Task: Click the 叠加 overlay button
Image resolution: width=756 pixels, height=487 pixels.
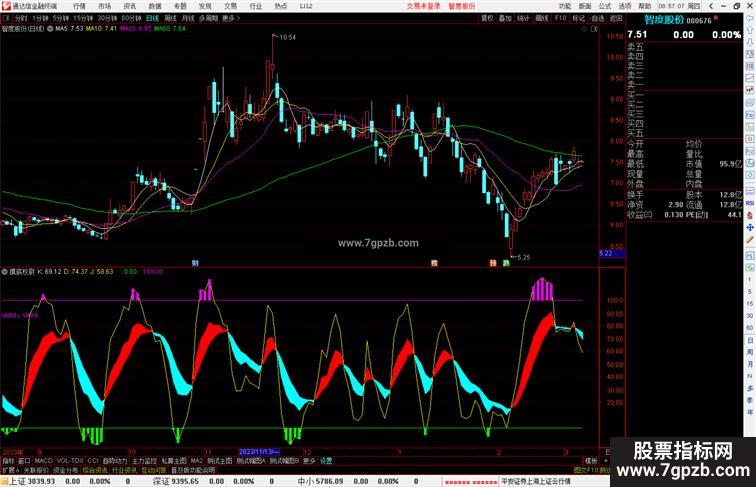Action: coord(505,18)
